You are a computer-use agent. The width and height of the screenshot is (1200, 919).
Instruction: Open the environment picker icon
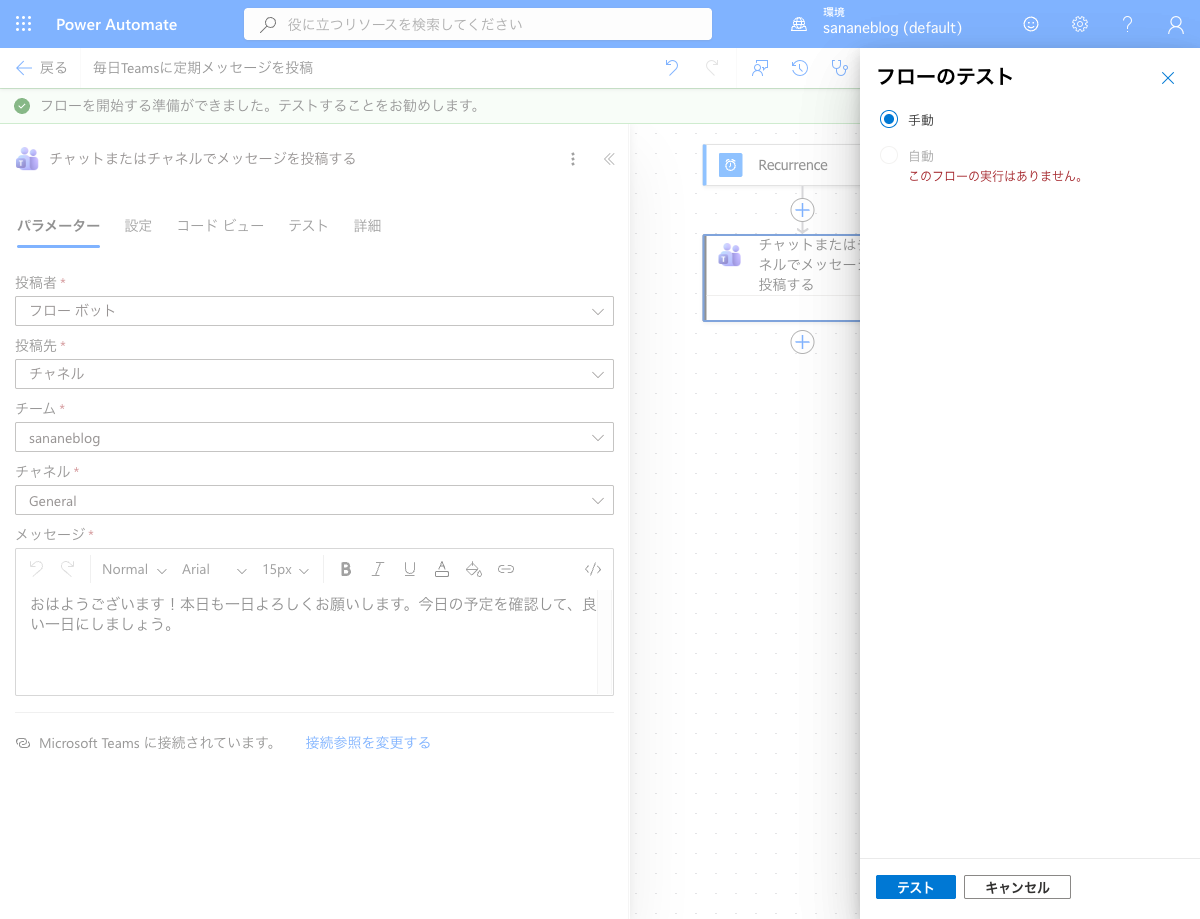tap(799, 24)
